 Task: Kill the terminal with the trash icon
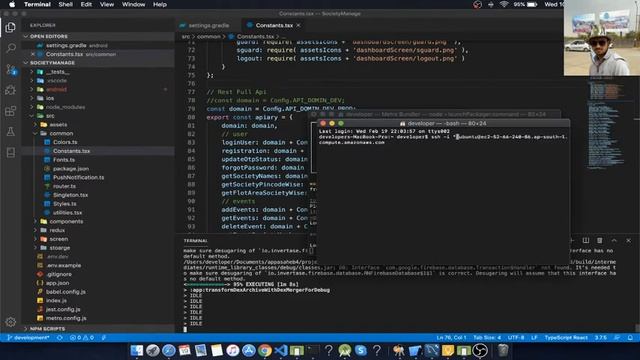pos(599,240)
